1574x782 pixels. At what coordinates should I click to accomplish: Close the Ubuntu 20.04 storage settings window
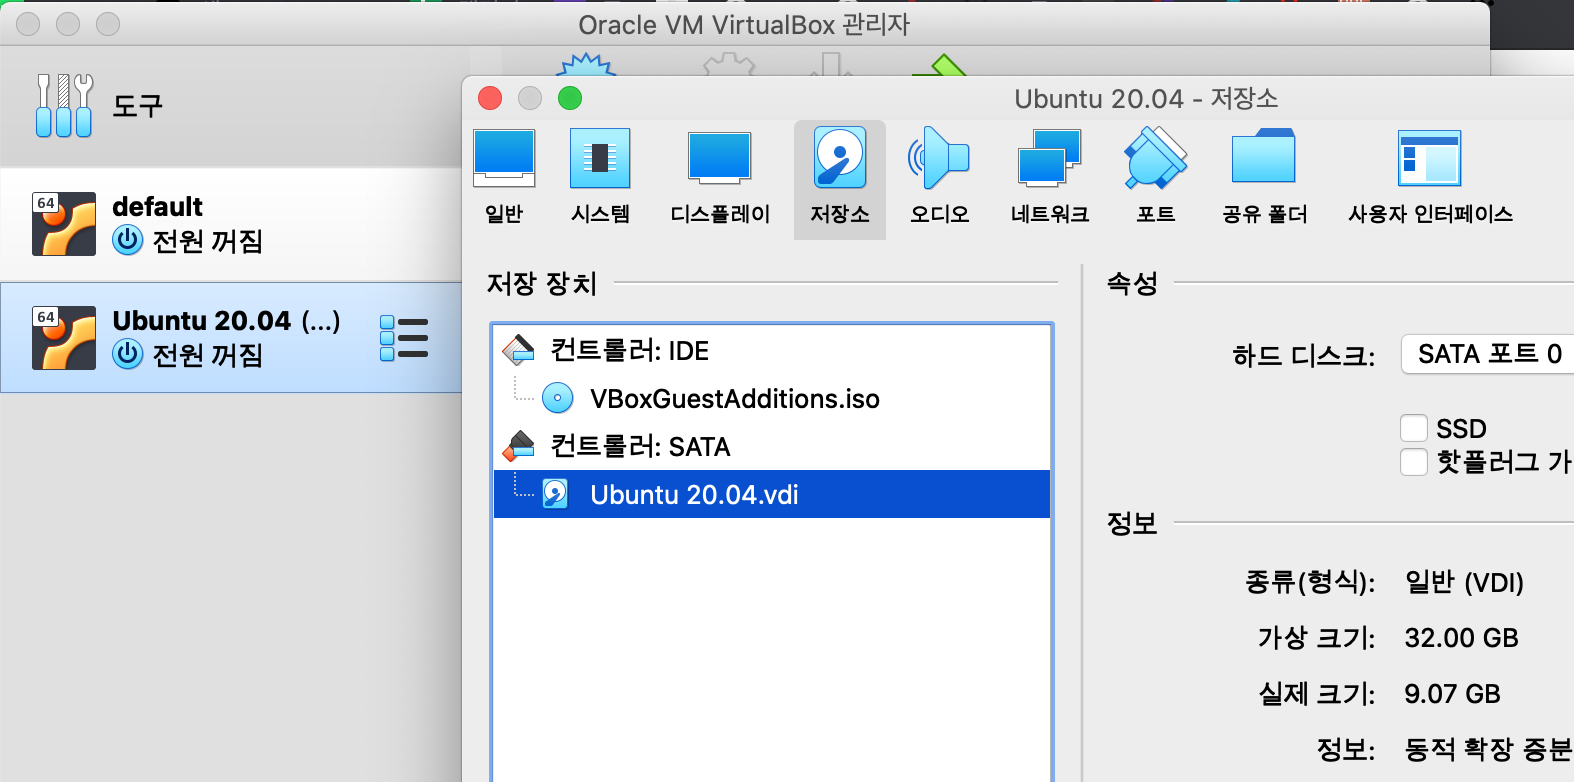click(490, 98)
